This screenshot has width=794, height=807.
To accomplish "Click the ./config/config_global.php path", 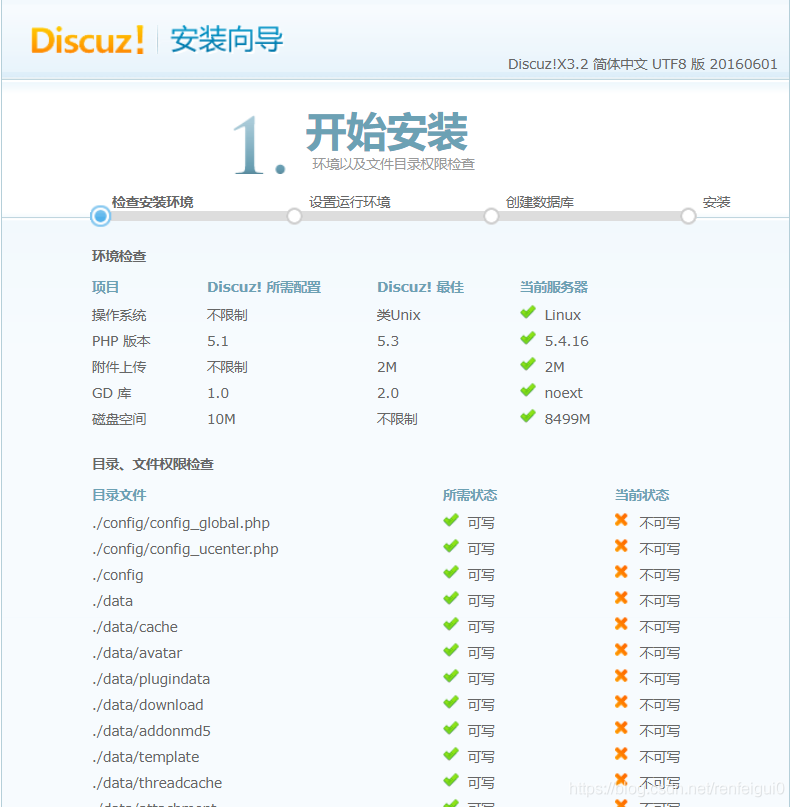I will point(181,523).
